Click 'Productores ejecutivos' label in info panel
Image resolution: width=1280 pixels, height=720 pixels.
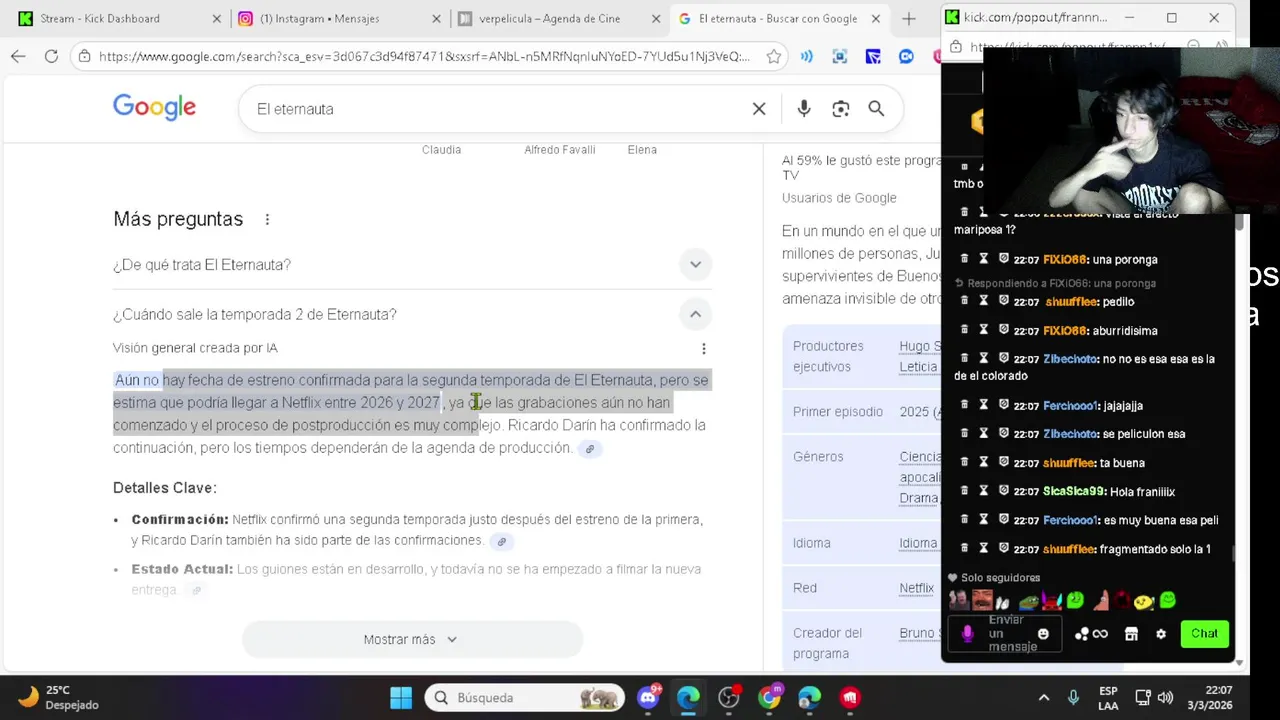click(828, 357)
